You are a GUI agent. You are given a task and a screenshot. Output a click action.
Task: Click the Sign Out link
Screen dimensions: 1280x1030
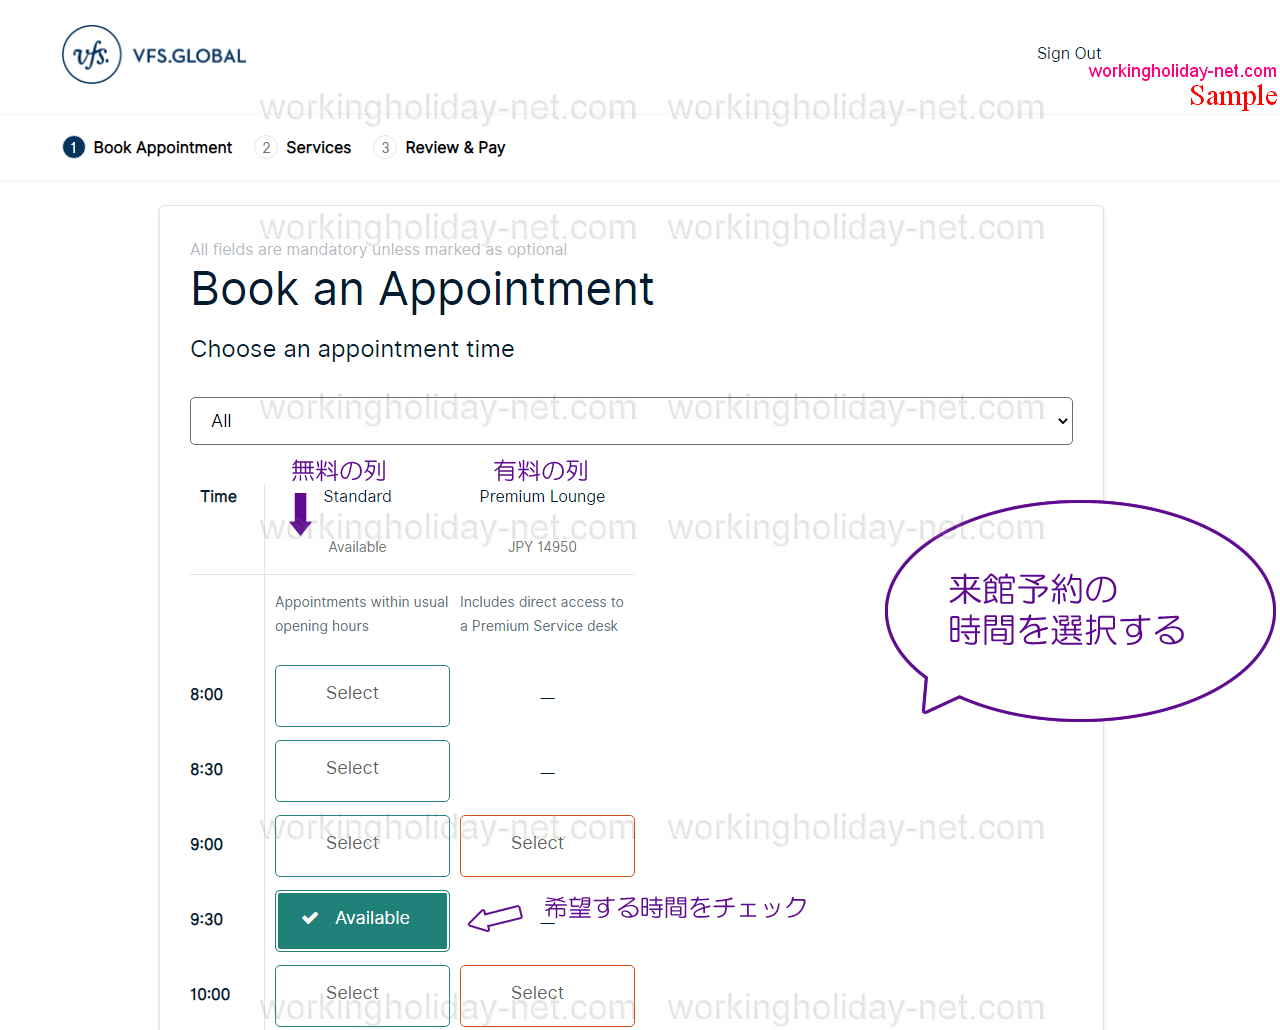tap(1068, 53)
